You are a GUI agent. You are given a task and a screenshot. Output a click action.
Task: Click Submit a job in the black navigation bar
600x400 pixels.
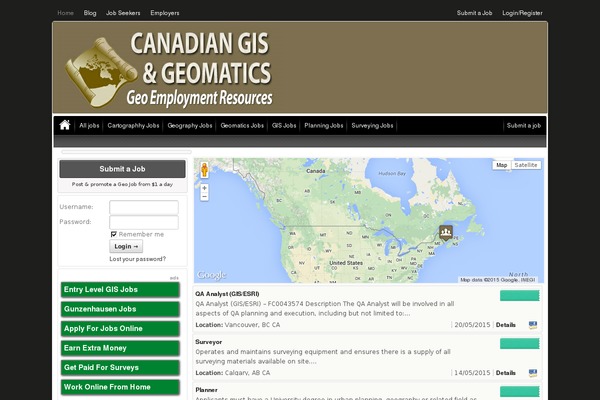(x=523, y=126)
